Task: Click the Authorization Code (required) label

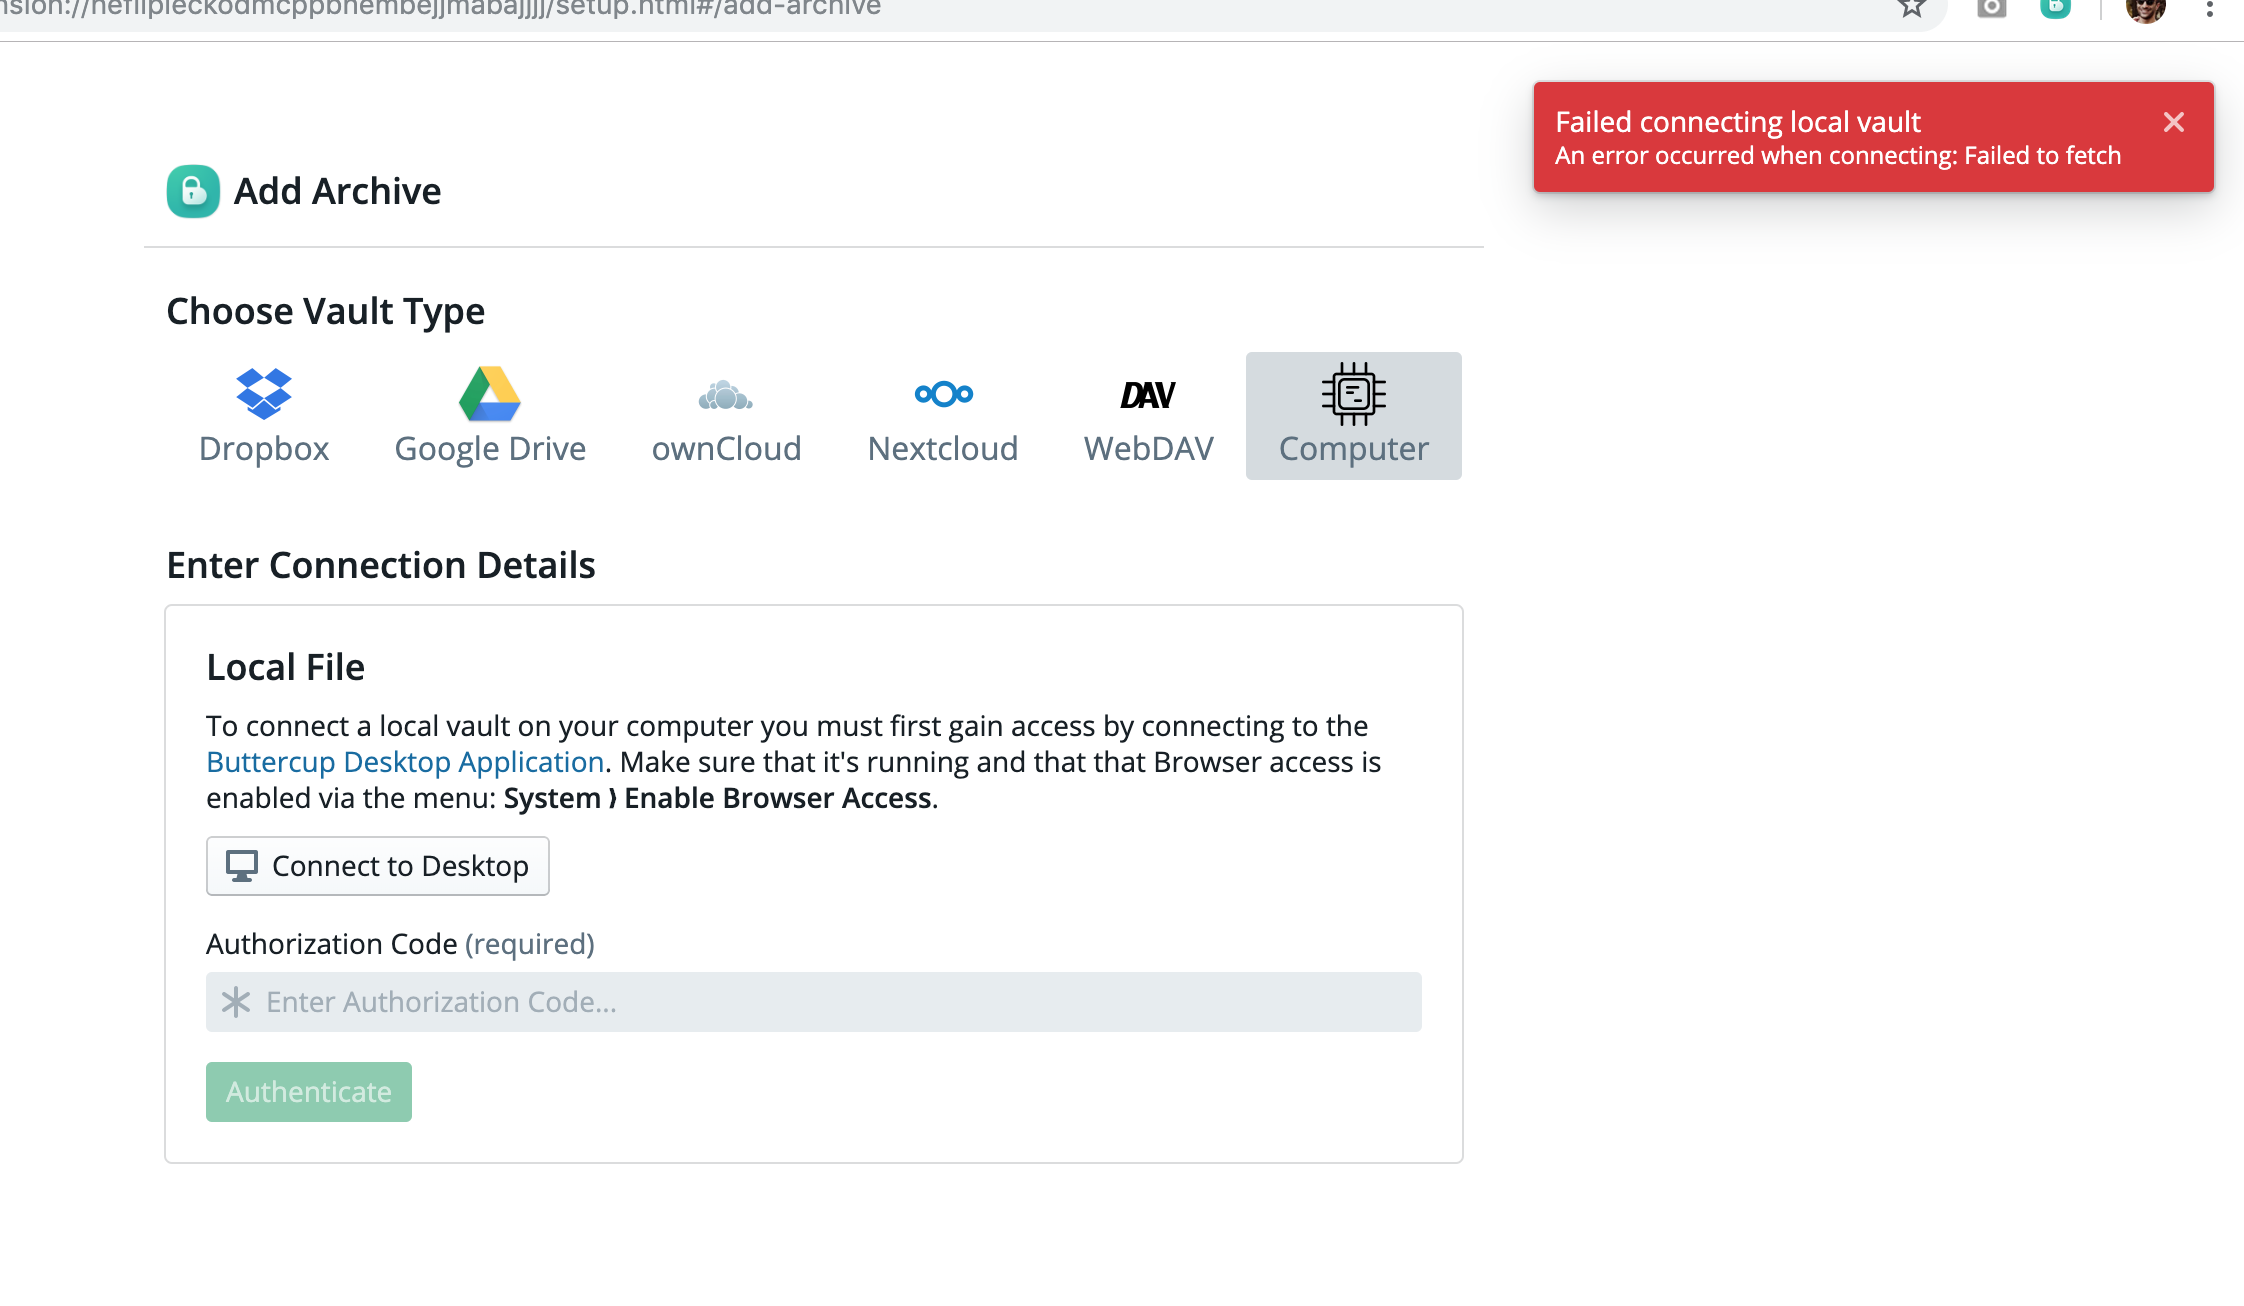Action: [401, 944]
